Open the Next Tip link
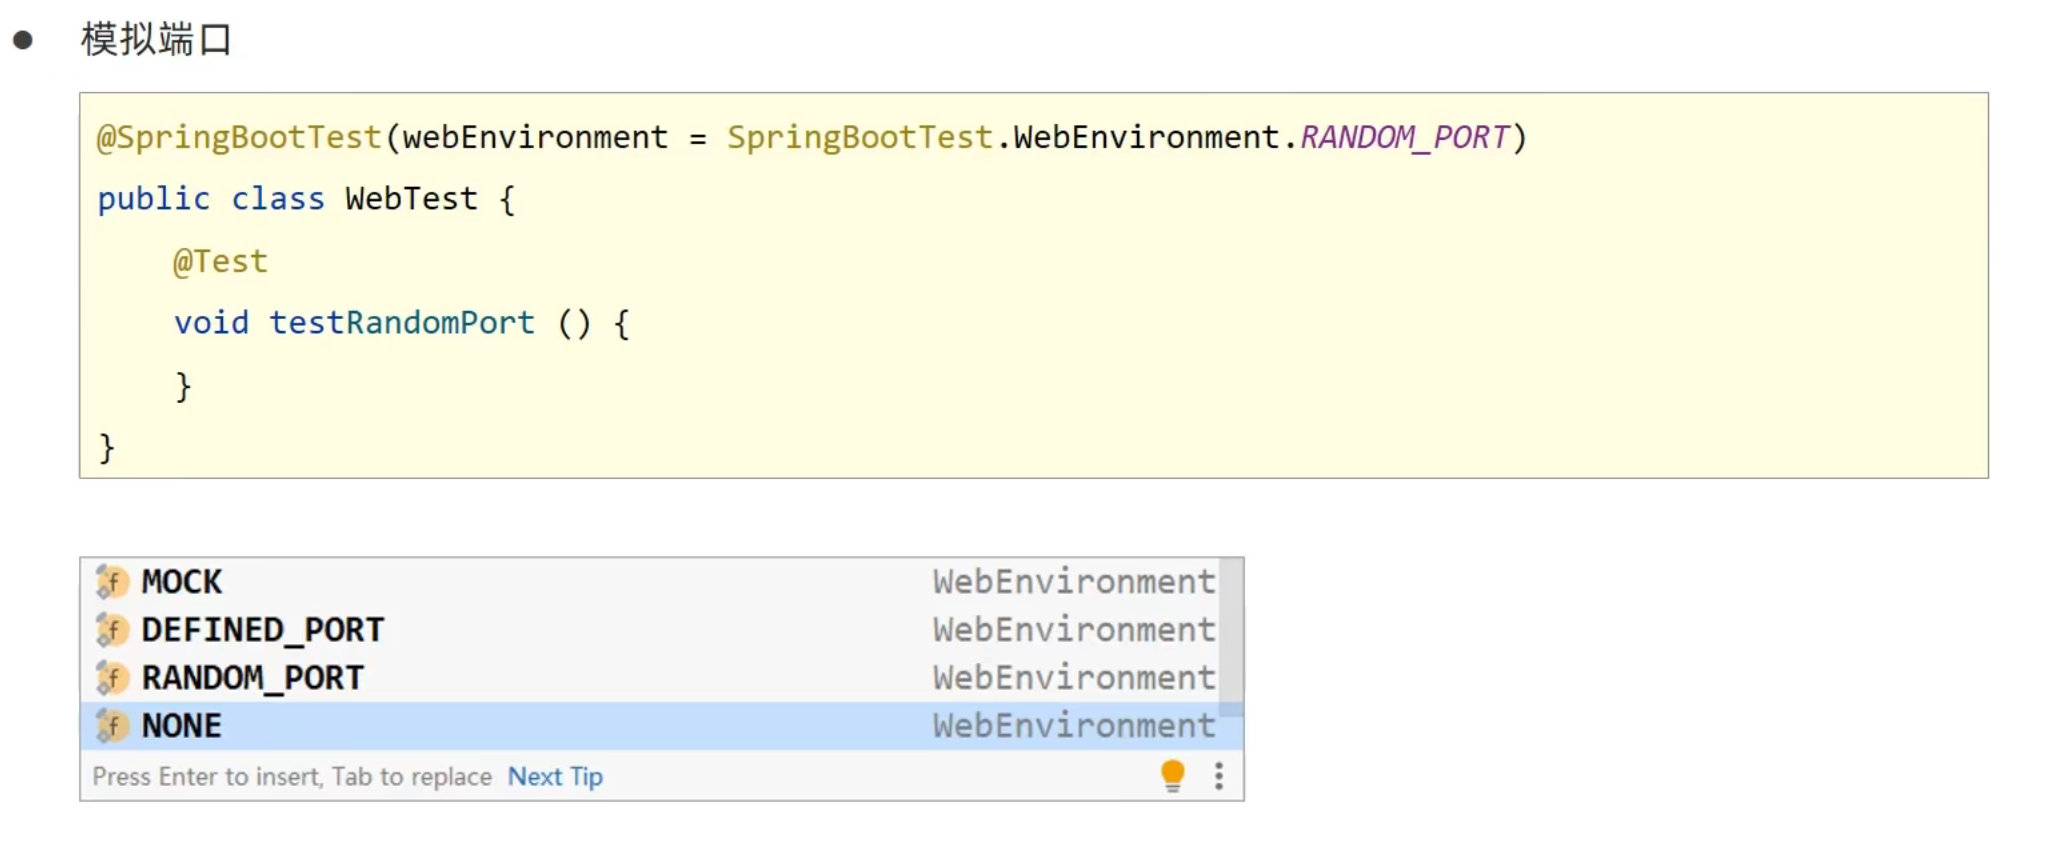The image size is (2053, 854). pos(555,777)
